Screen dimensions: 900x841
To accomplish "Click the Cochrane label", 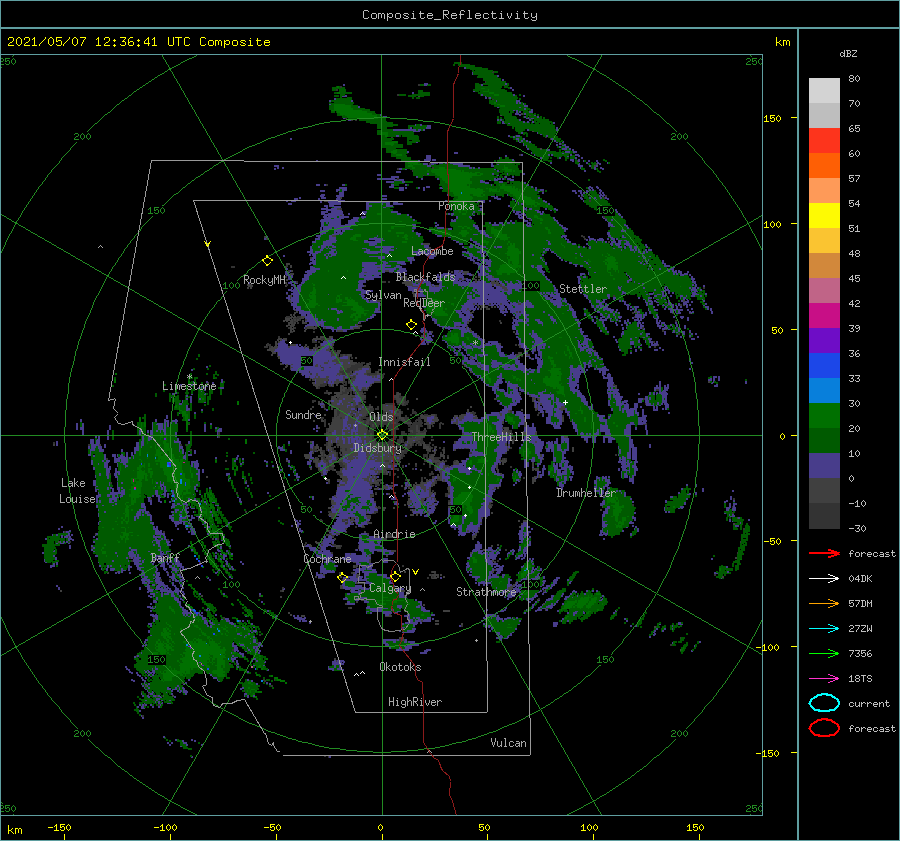I will (327, 559).
